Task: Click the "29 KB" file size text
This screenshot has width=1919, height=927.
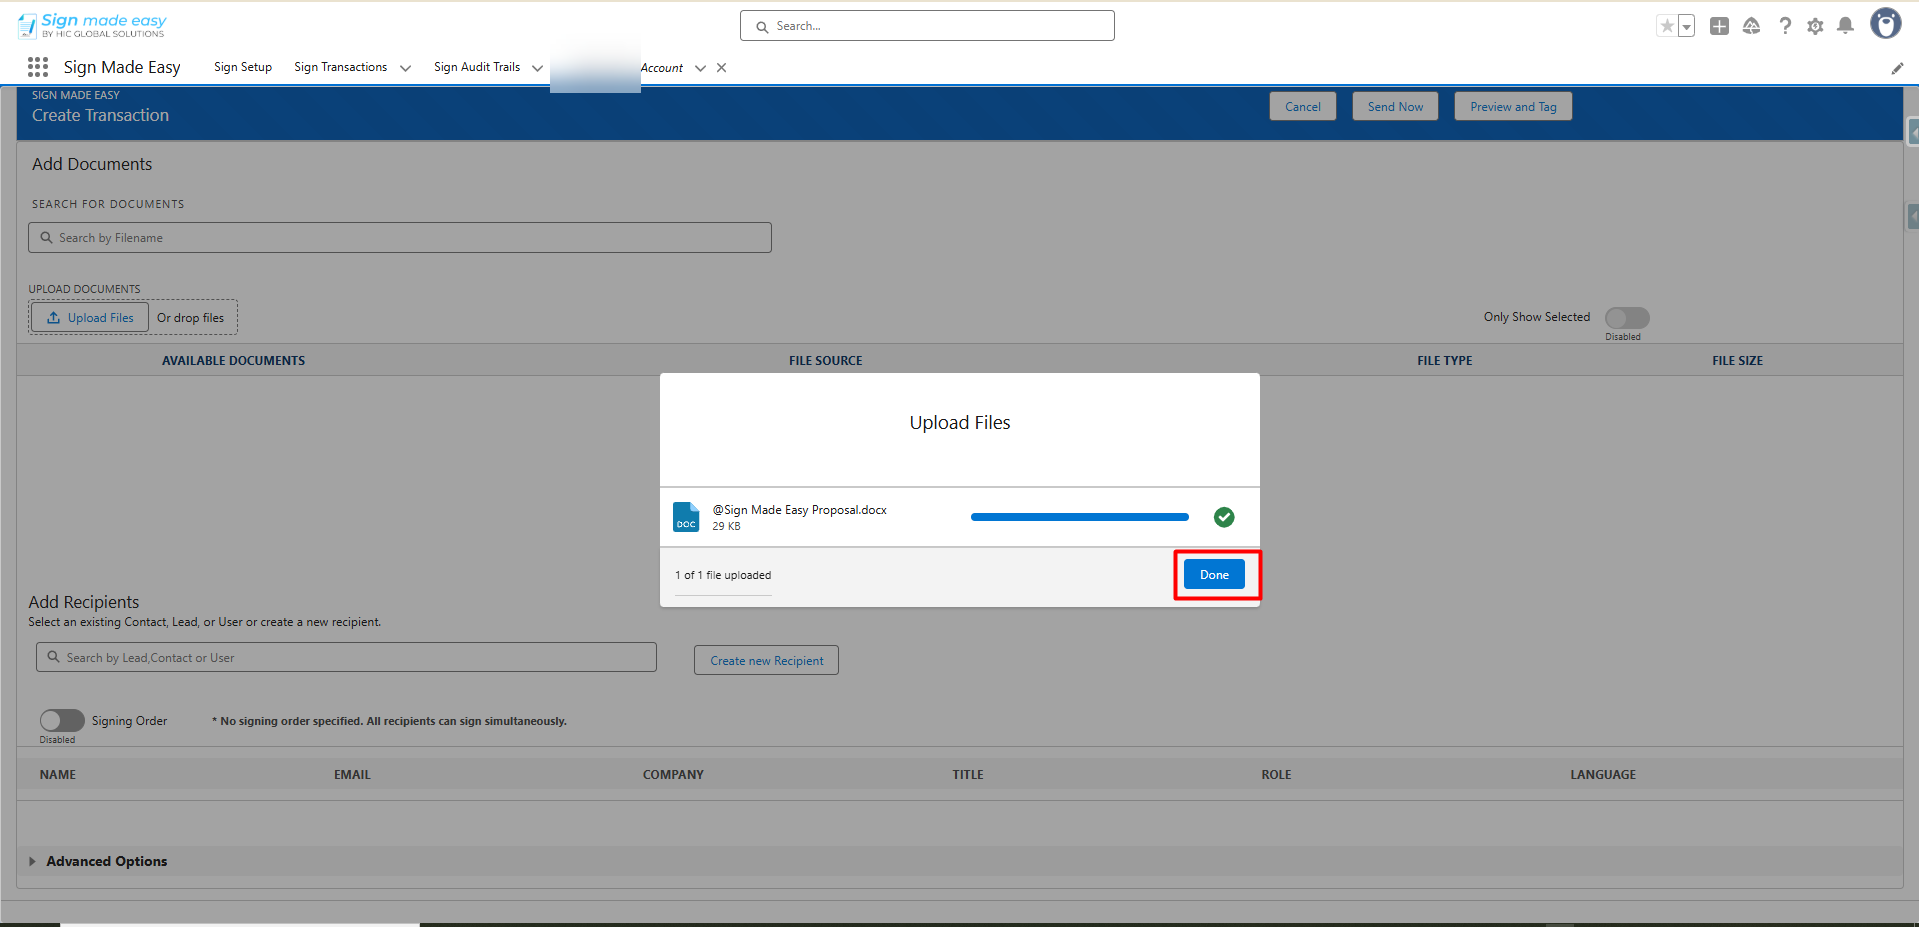Action: click(726, 526)
